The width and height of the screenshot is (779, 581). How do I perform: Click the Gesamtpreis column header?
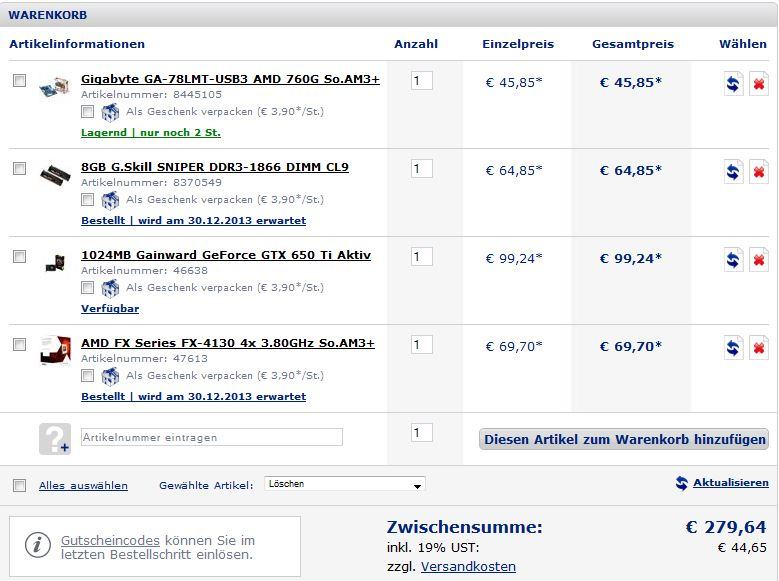[x=633, y=44]
